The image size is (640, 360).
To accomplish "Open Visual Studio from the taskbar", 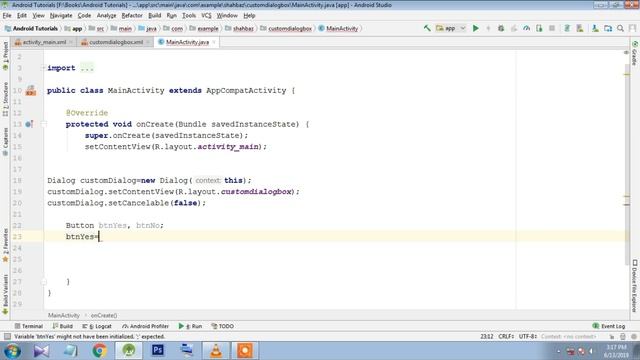I will click(x=41, y=350).
